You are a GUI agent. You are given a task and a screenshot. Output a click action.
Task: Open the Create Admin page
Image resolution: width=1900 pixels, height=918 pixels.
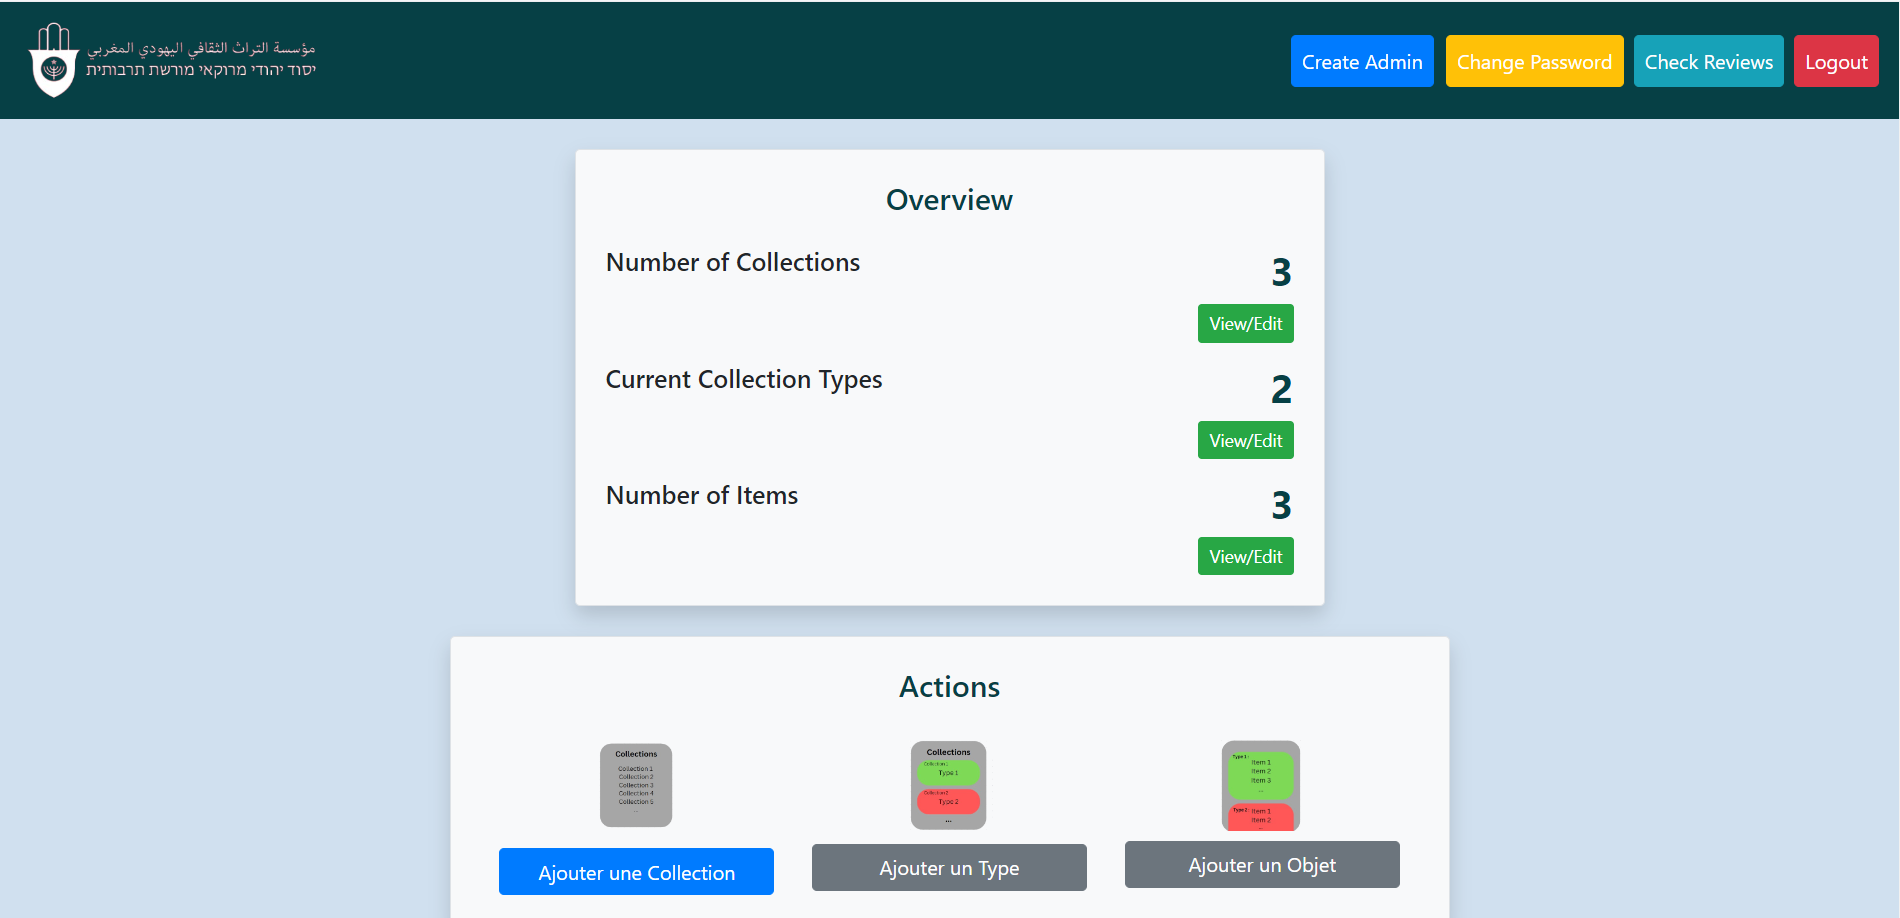[1361, 62]
